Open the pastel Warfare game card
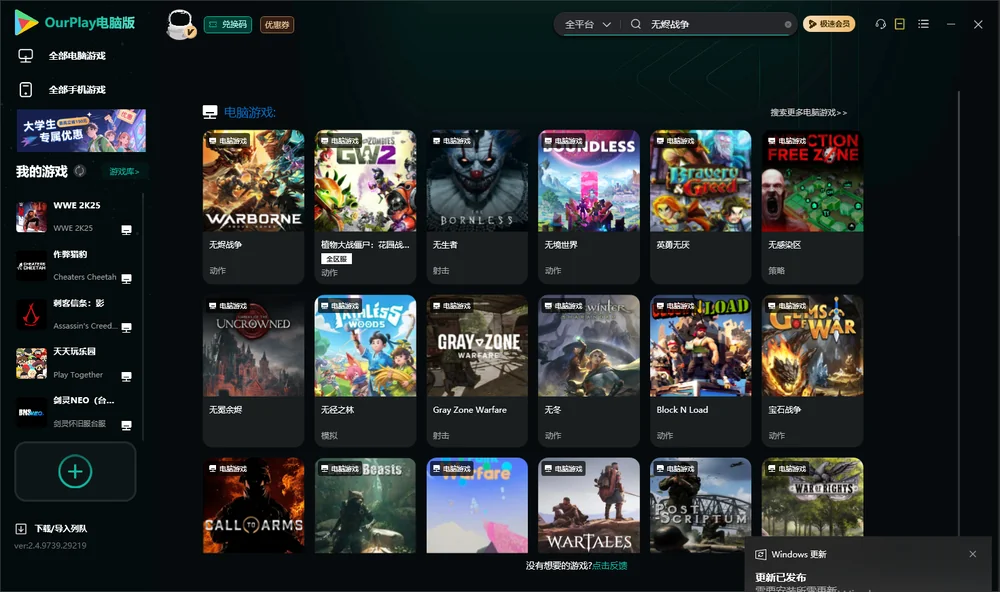The height and width of the screenshot is (592, 1000). [477, 505]
